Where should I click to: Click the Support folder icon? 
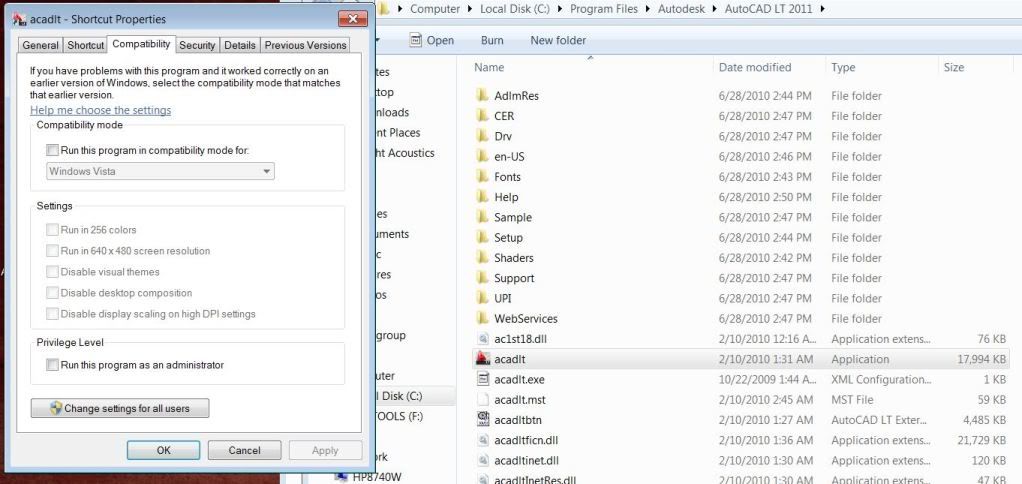pos(482,278)
